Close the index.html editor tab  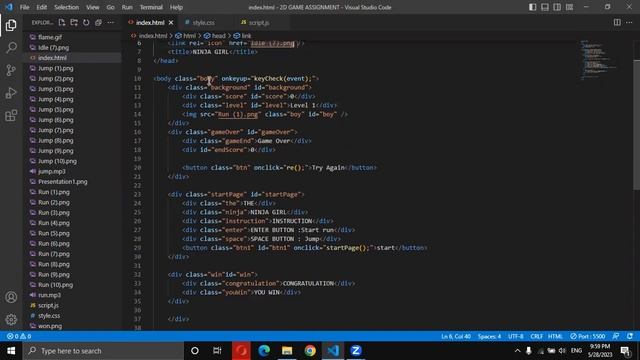171,22
